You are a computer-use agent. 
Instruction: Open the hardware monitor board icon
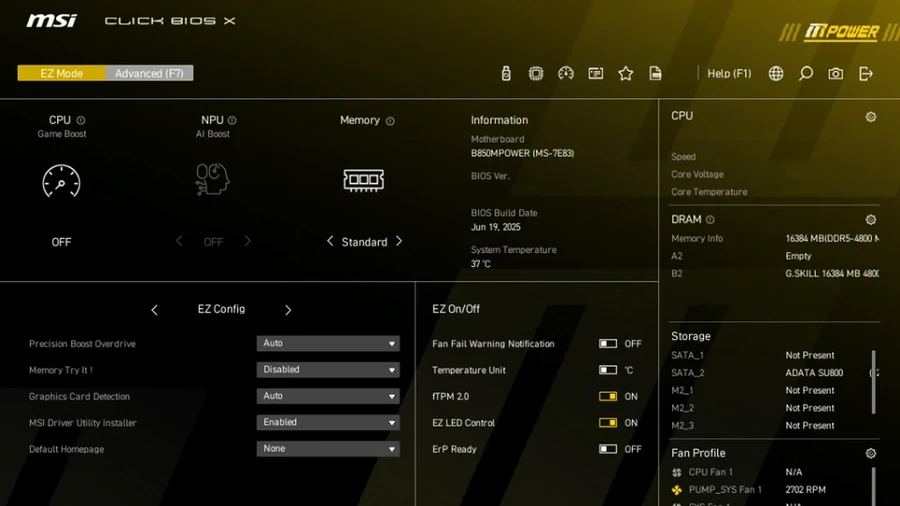pos(596,73)
